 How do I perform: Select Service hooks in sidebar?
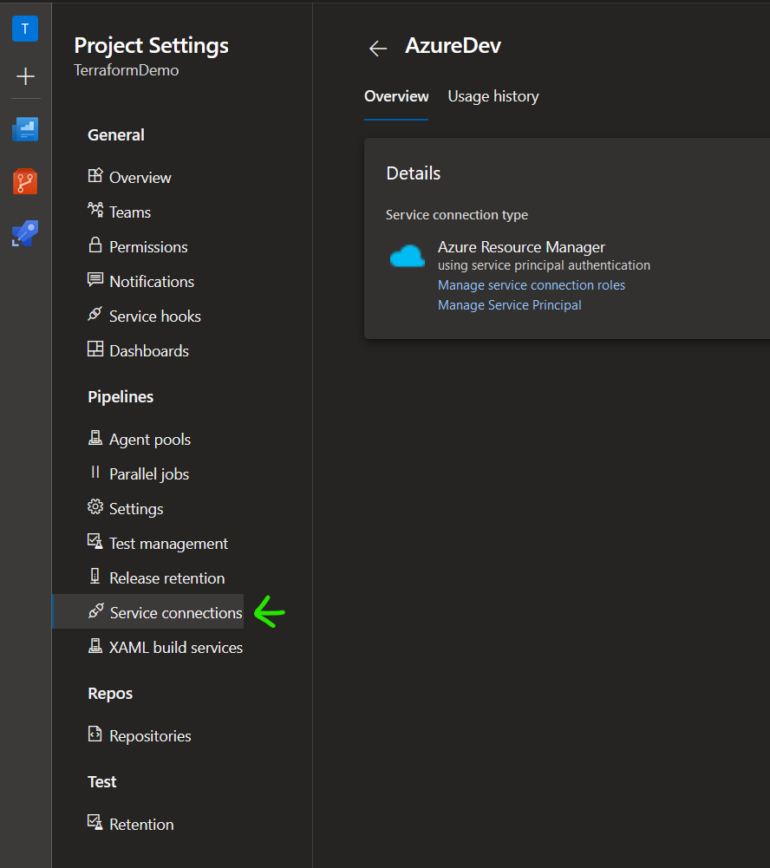[x=154, y=316]
